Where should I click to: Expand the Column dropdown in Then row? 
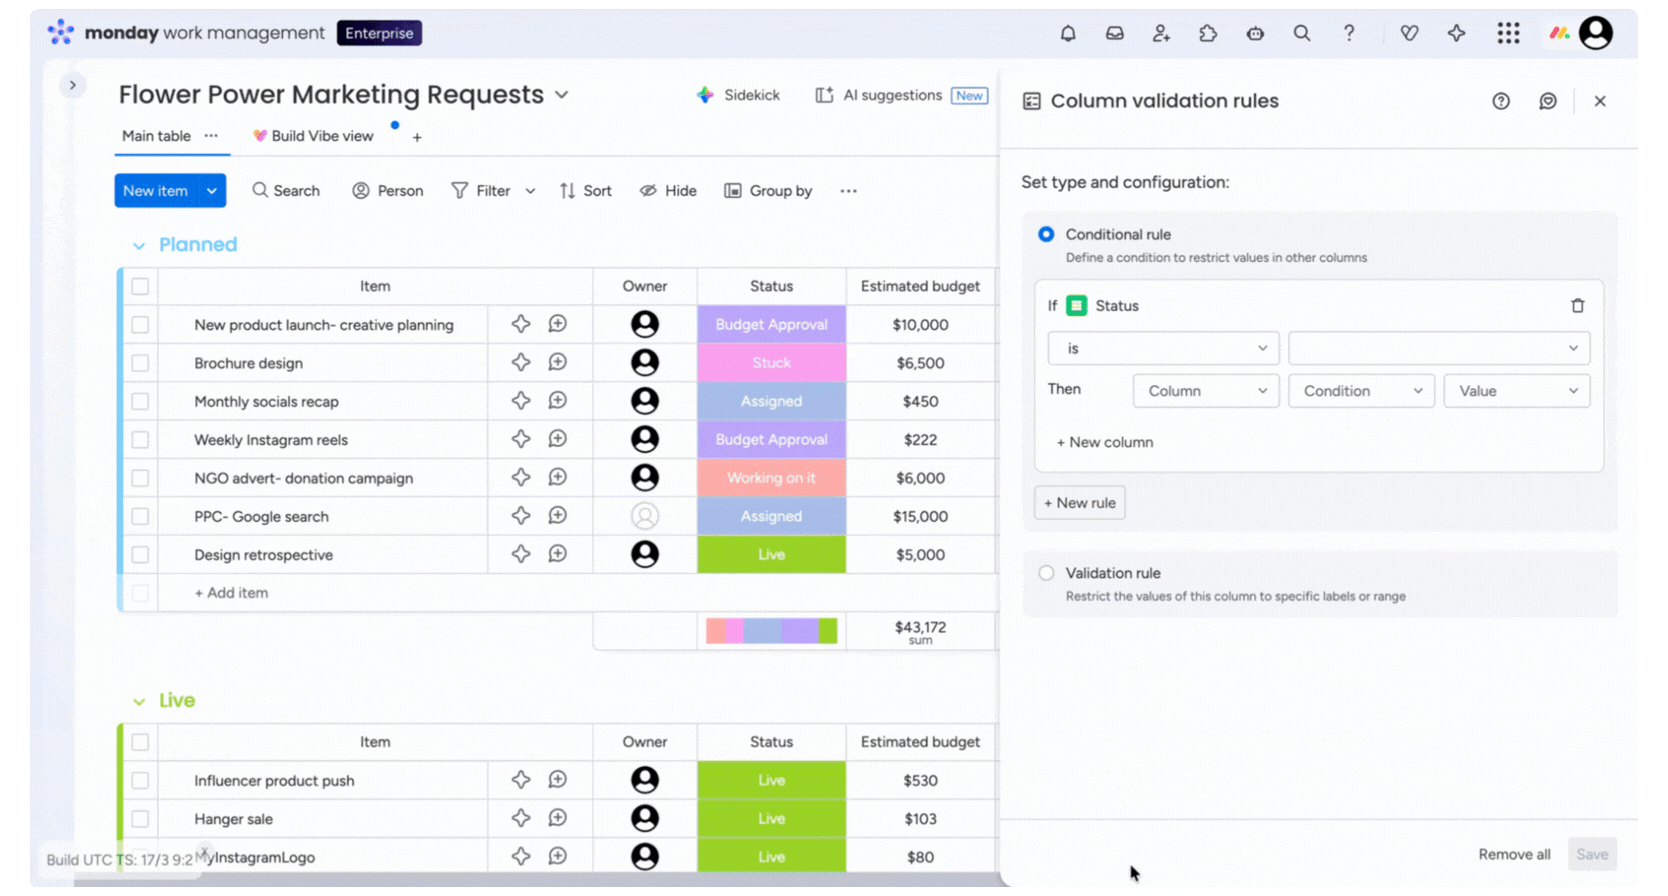pyautogui.click(x=1205, y=391)
